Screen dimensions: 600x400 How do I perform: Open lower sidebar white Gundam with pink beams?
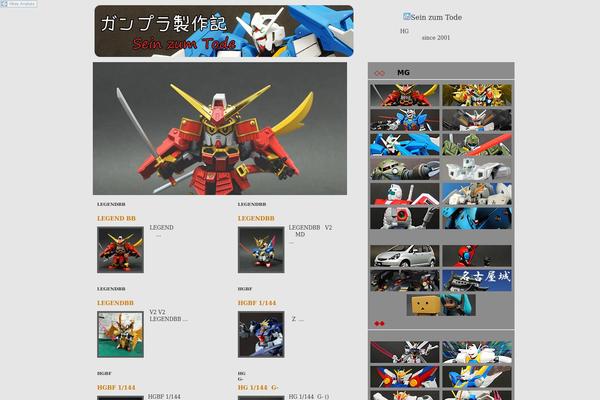click(405, 352)
